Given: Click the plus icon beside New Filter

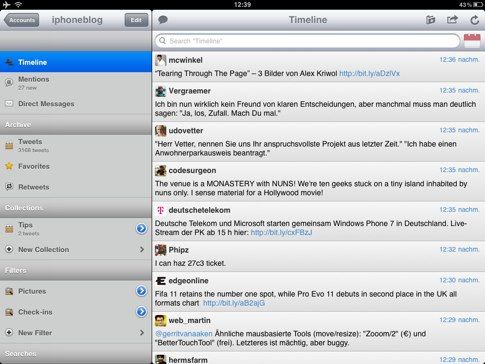Looking at the screenshot, I should tap(9, 332).
